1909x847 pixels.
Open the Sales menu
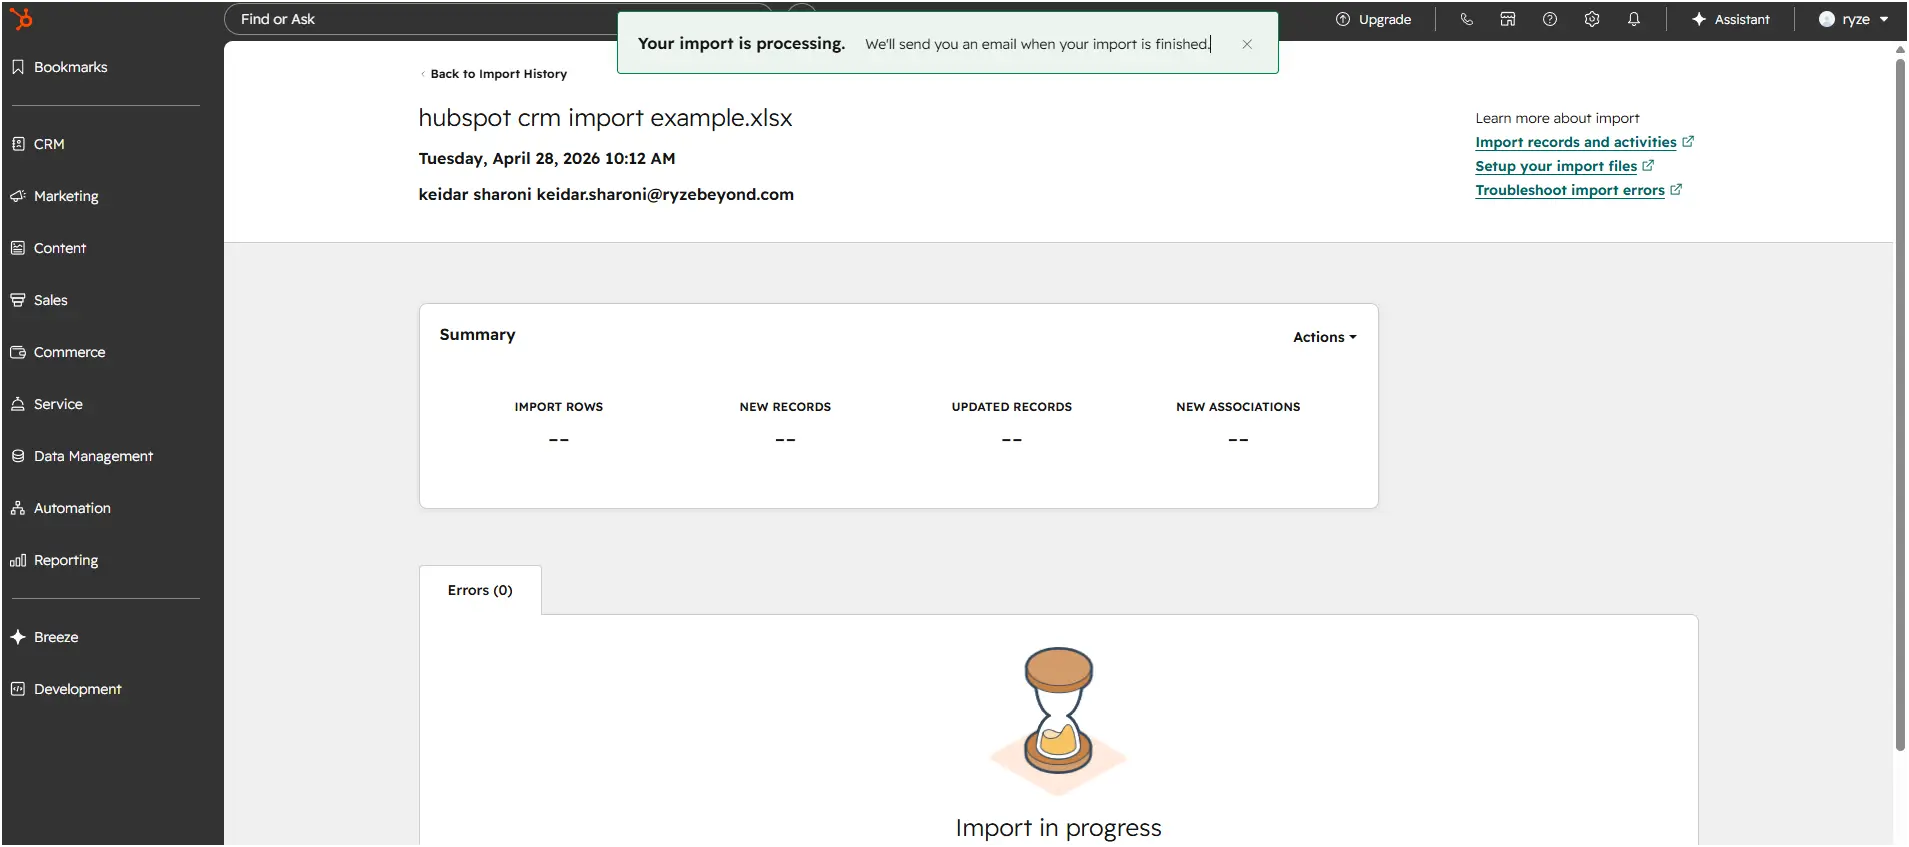point(51,300)
